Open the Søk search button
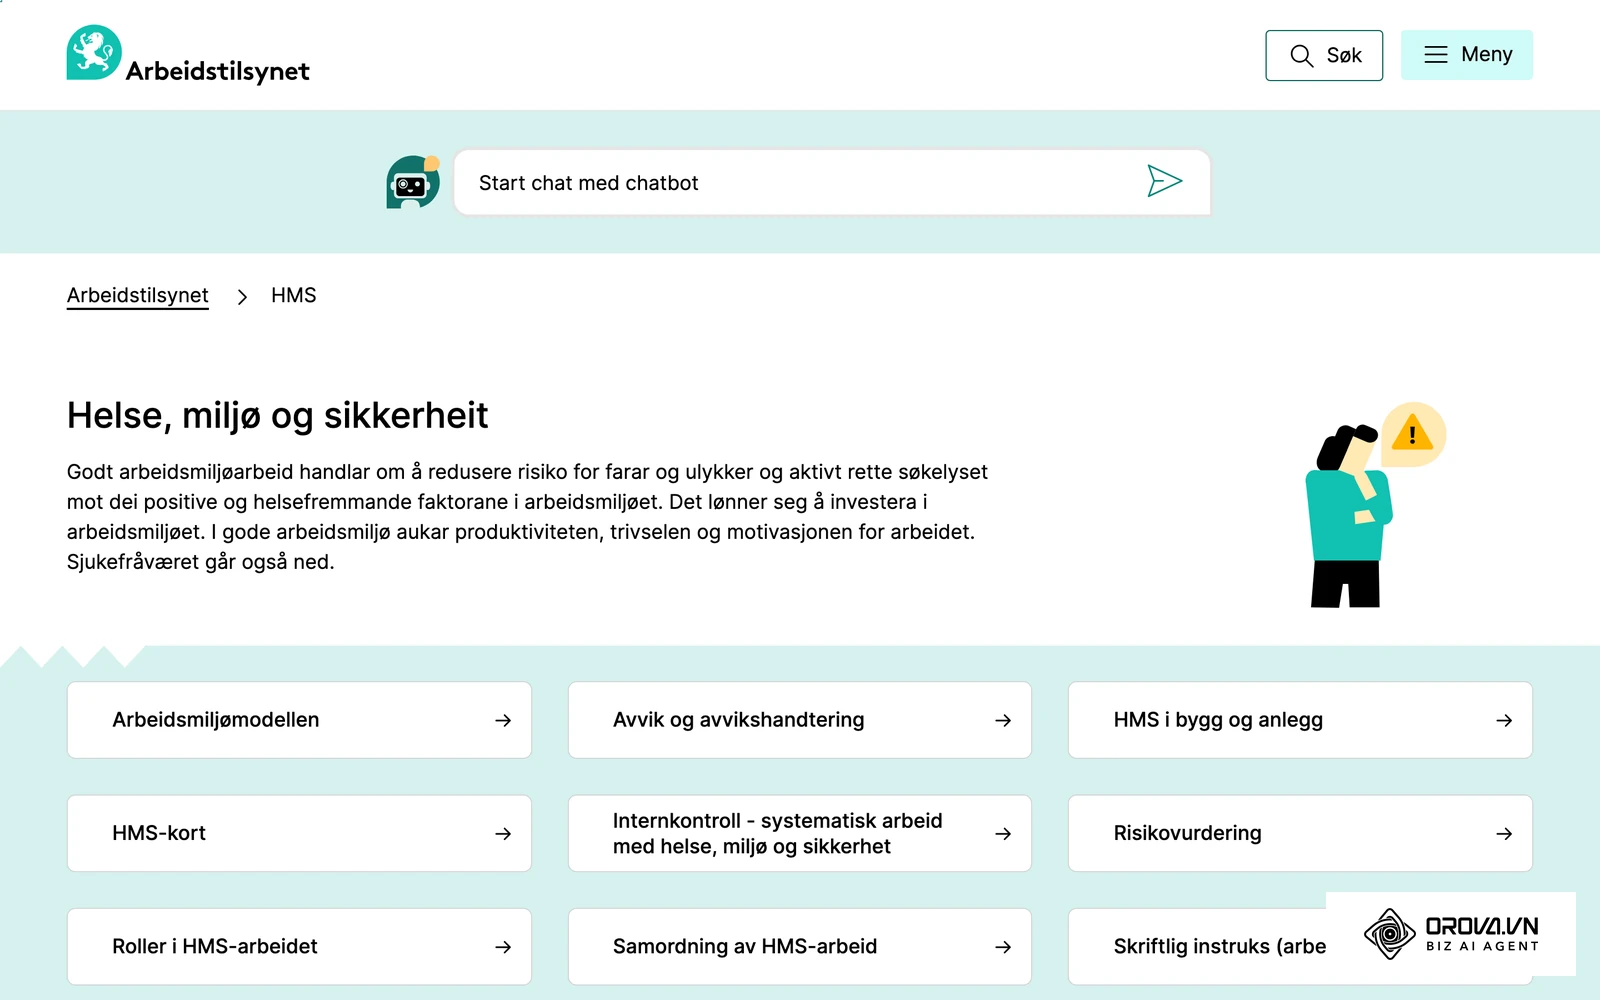 (1324, 55)
